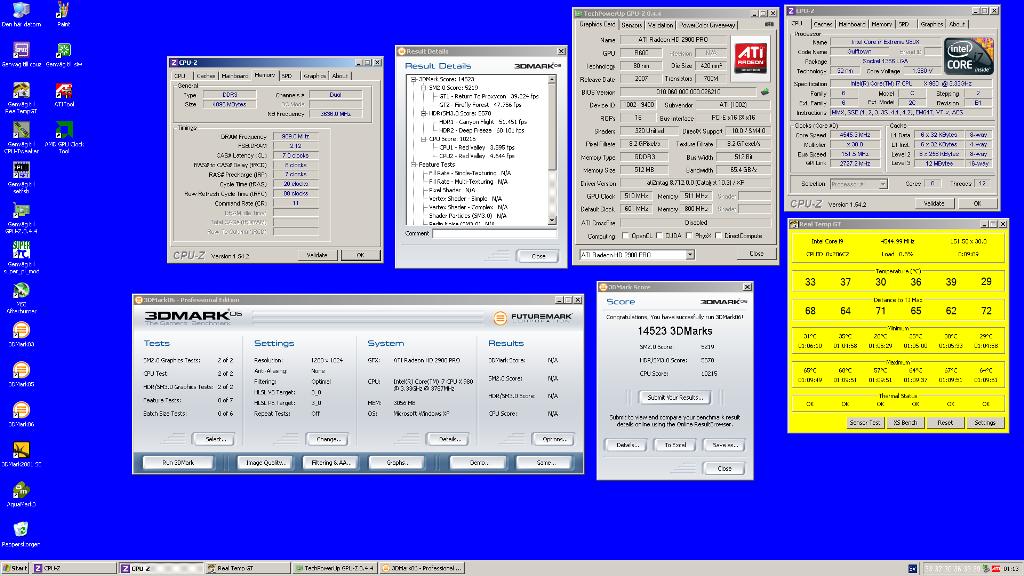This screenshot has width=1024, height=576.
Task: Switch to Real Temp GT taskbar button
Action: [x=247, y=568]
